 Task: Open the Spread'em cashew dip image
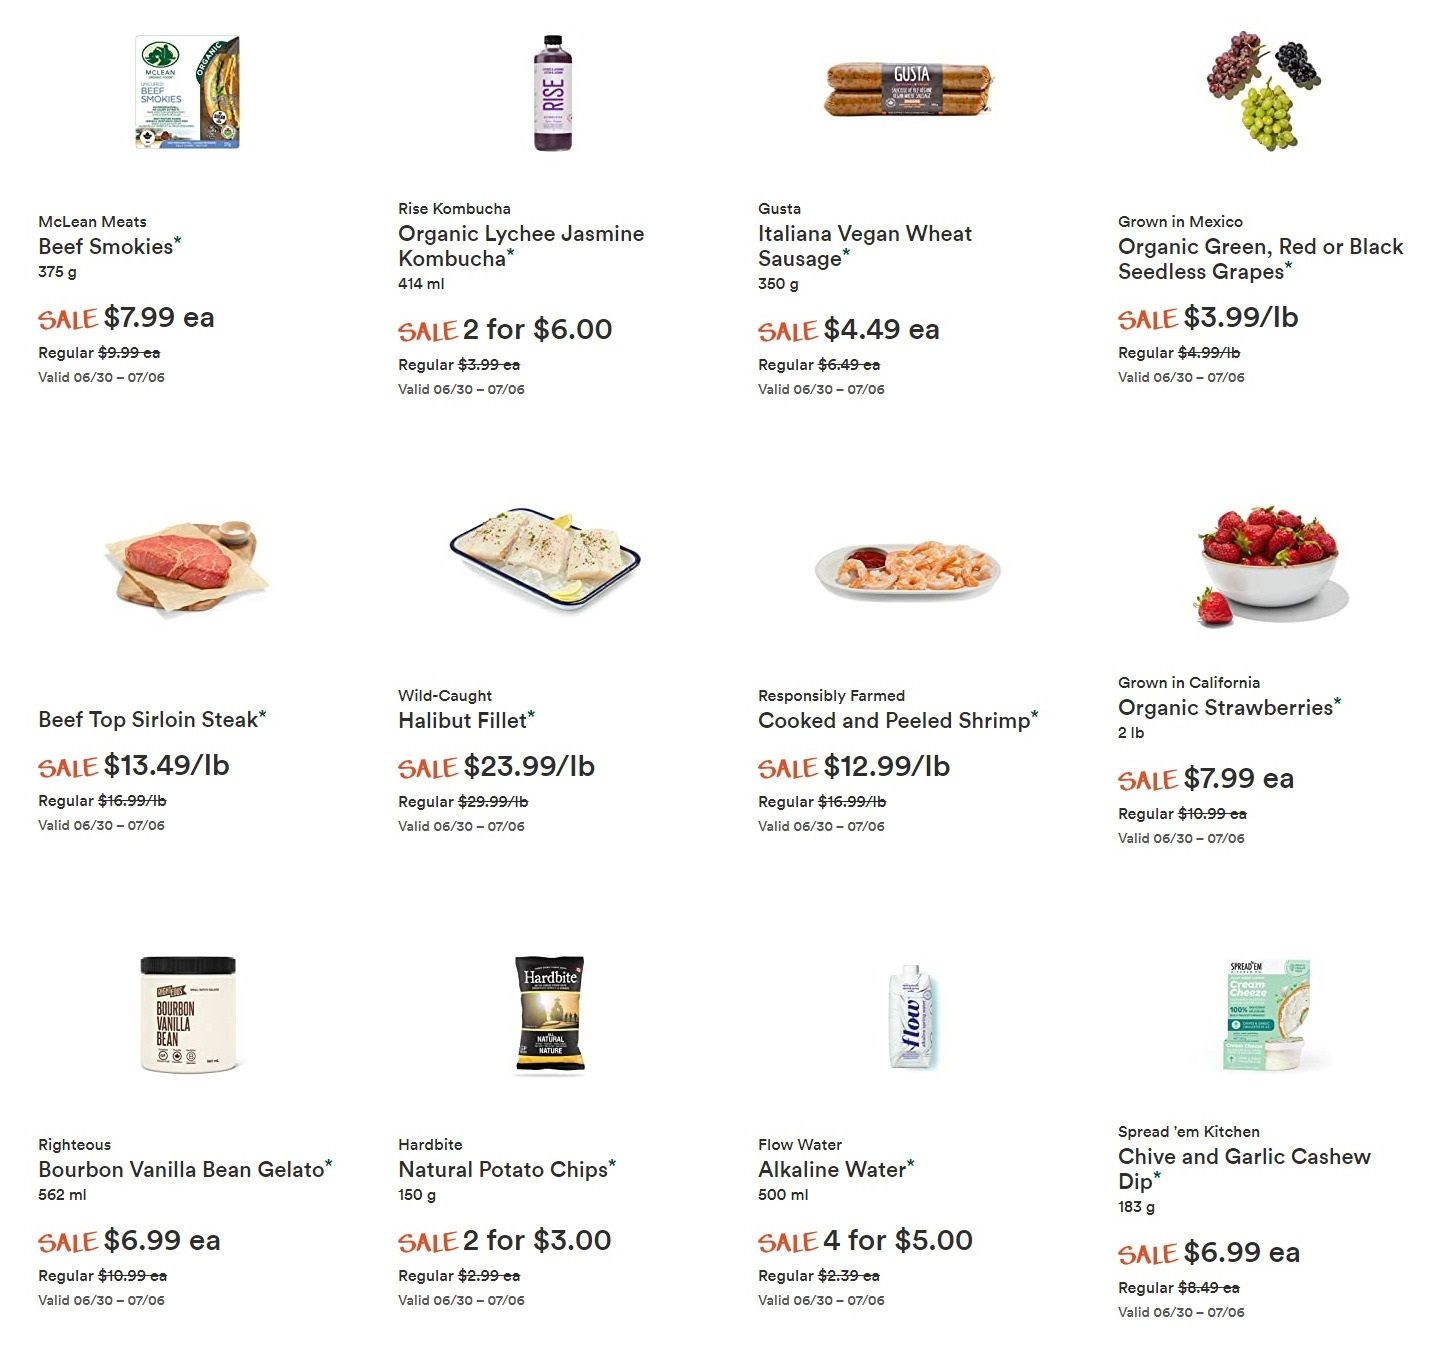(1266, 1015)
